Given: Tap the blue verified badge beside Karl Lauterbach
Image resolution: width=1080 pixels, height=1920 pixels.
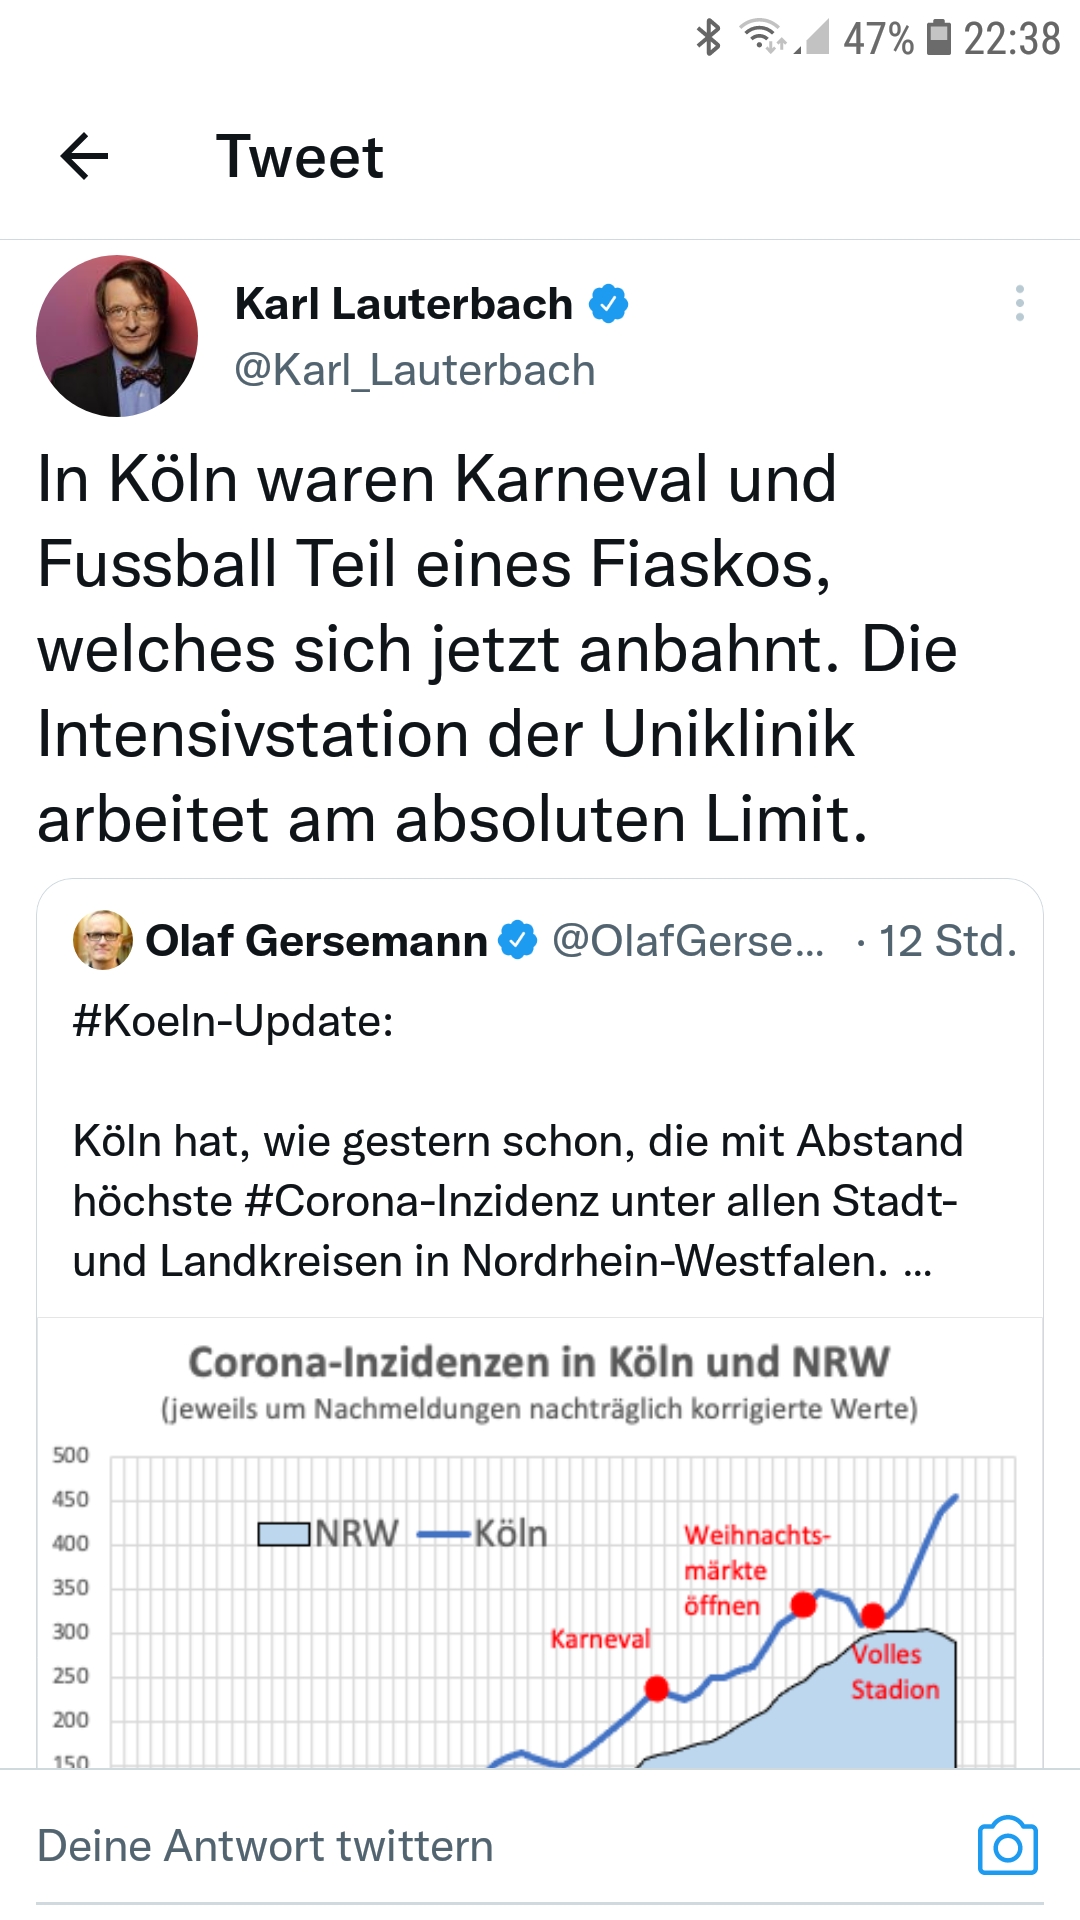Looking at the screenshot, I should pos(608,304).
